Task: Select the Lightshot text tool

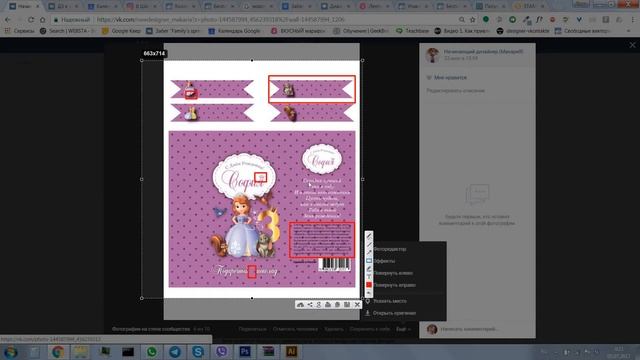Action: coord(369,276)
